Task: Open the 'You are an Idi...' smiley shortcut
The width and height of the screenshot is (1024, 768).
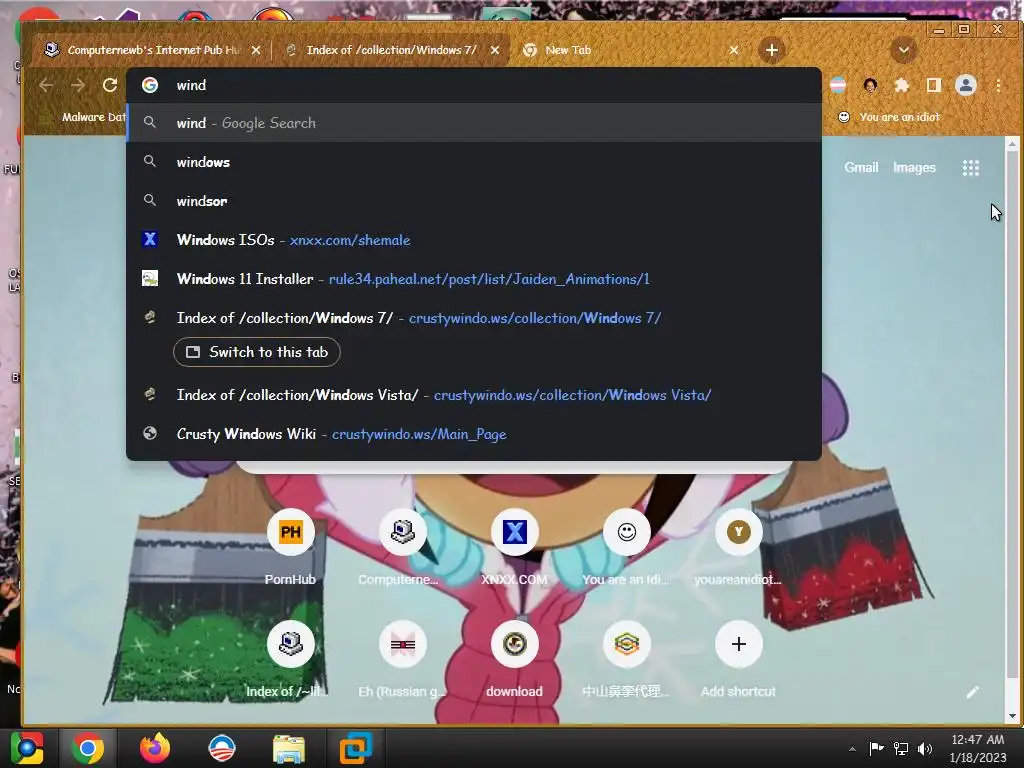Action: pyautogui.click(x=626, y=547)
